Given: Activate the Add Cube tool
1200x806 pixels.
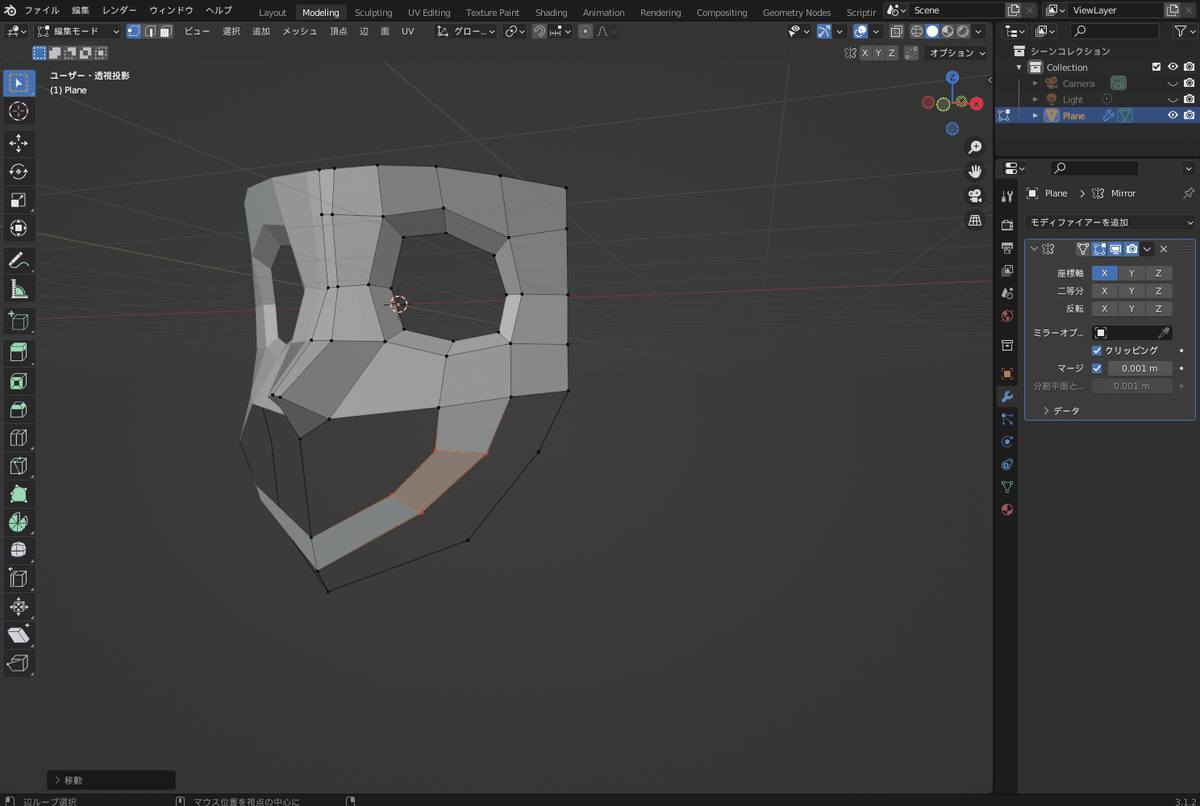Looking at the screenshot, I should click(x=19, y=322).
